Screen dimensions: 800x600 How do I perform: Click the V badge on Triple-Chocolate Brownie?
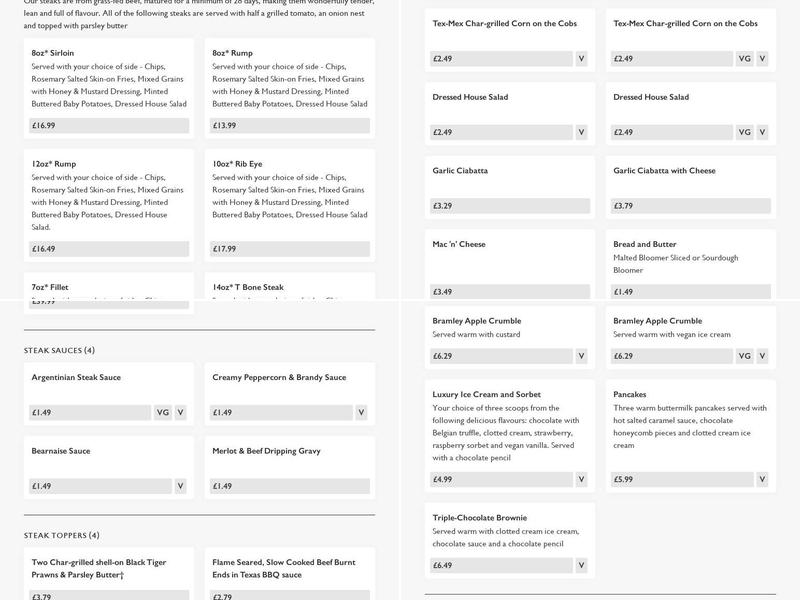click(581, 565)
